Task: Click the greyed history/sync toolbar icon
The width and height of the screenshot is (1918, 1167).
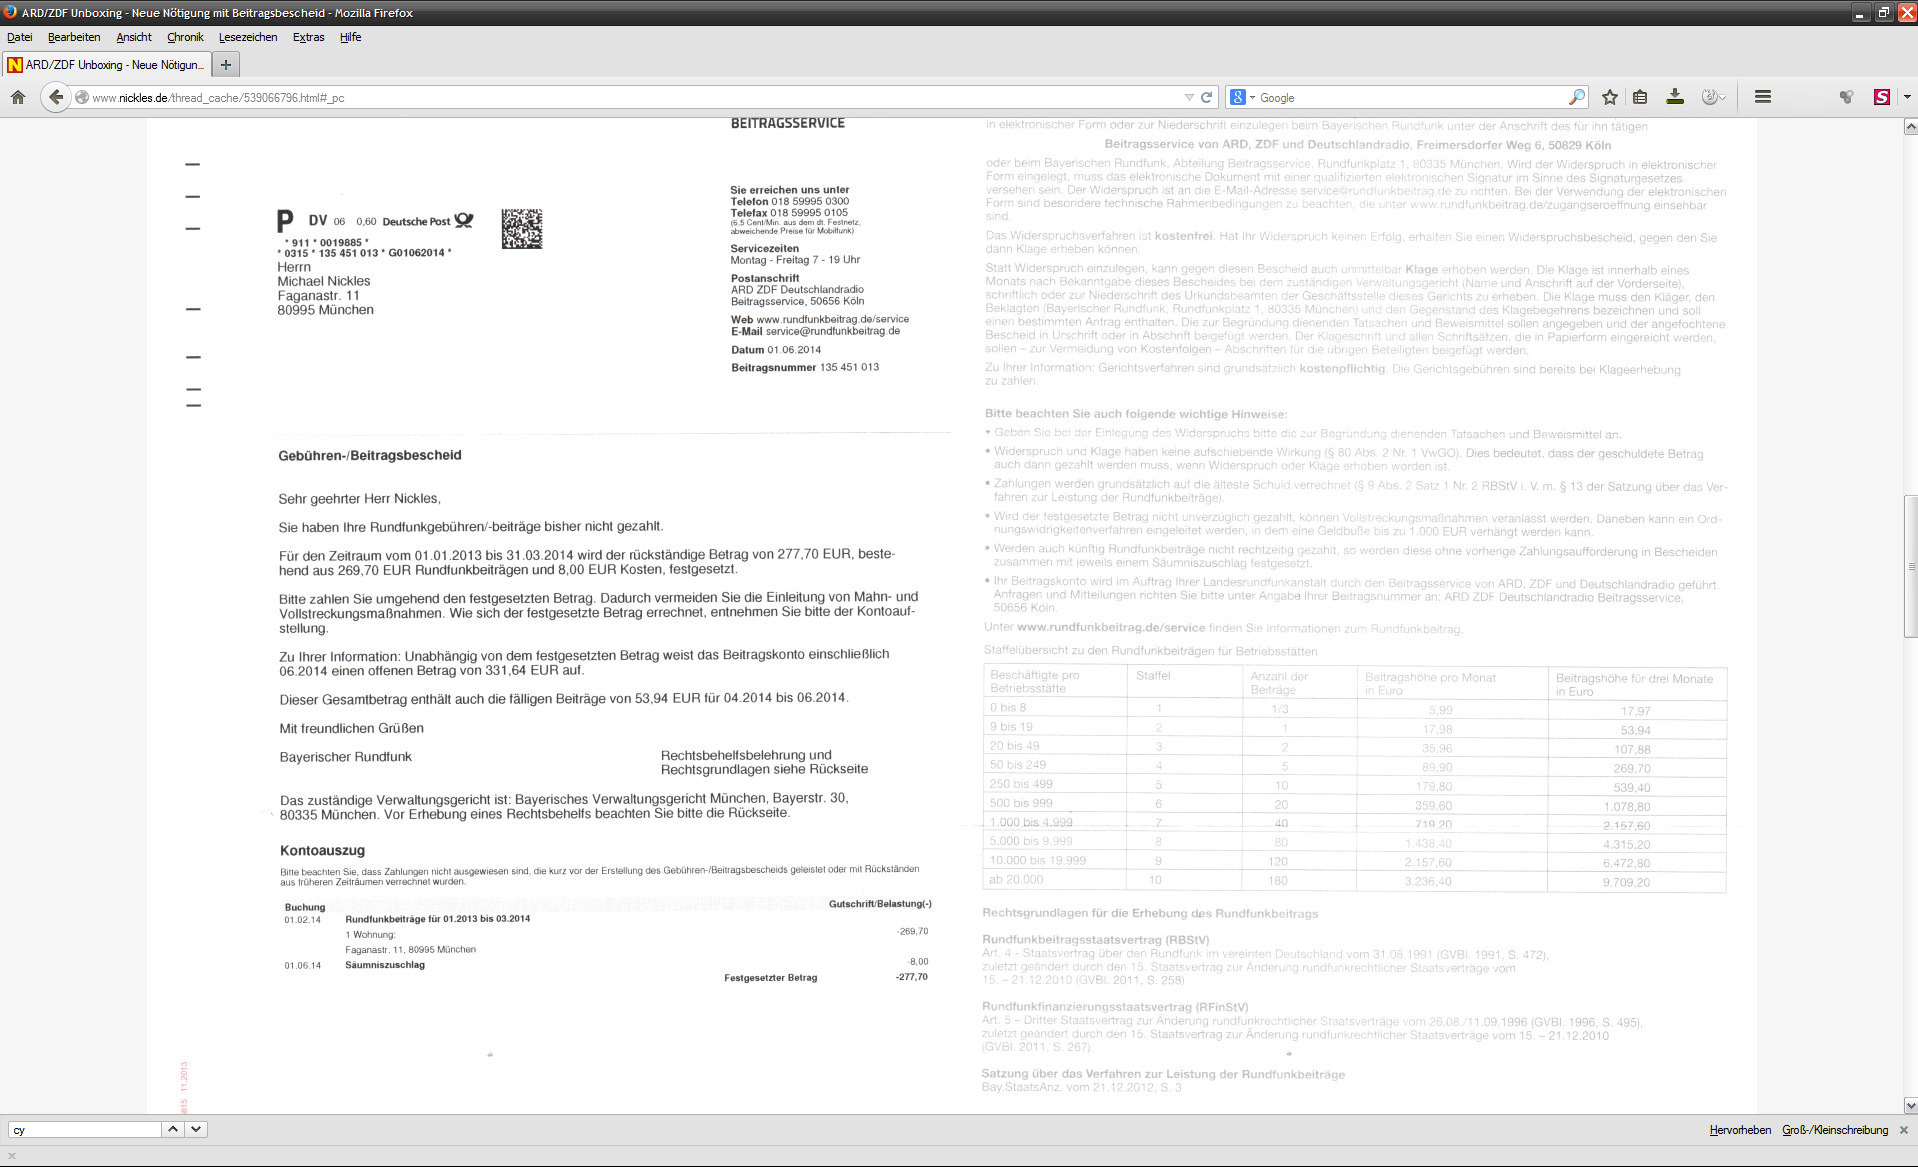Action: pyautogui.click(x=1713, y=97)
